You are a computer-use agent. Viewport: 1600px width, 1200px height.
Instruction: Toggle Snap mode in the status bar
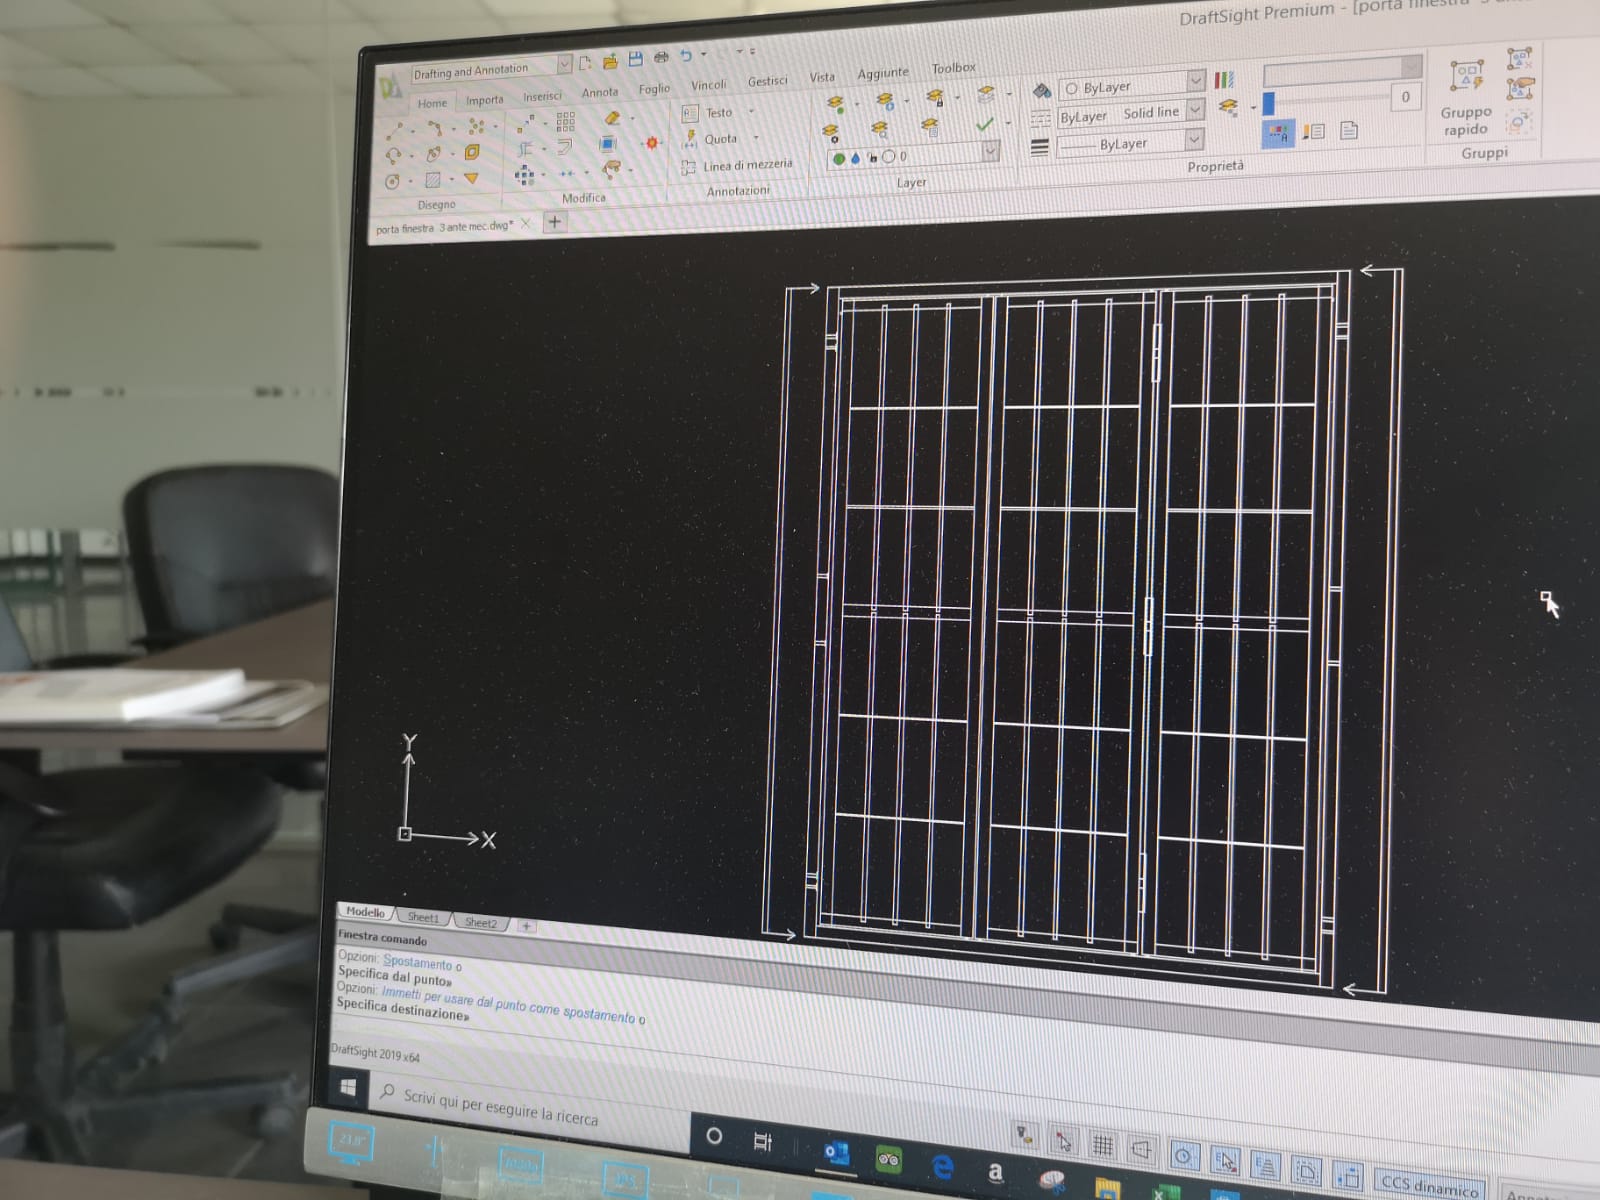[1063, 1139]
